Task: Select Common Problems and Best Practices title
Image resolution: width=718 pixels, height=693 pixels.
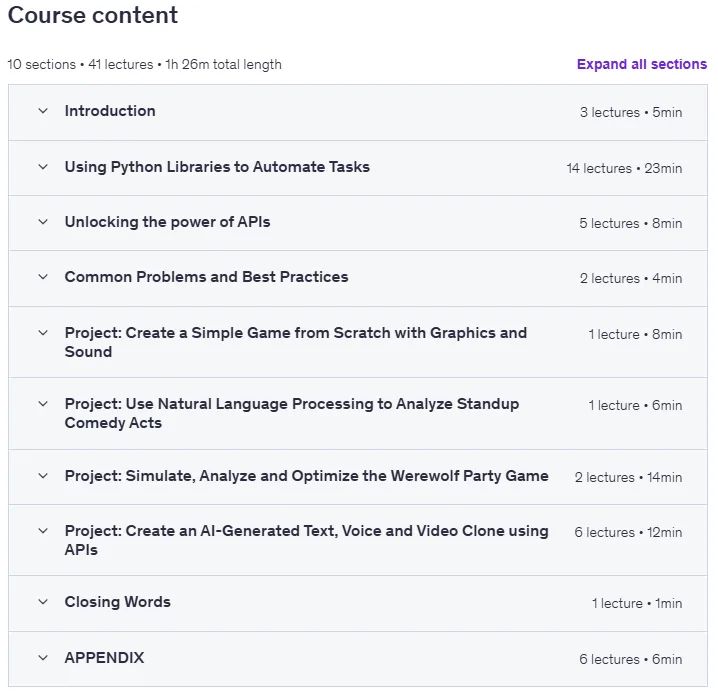Action: tap(206, 277)
